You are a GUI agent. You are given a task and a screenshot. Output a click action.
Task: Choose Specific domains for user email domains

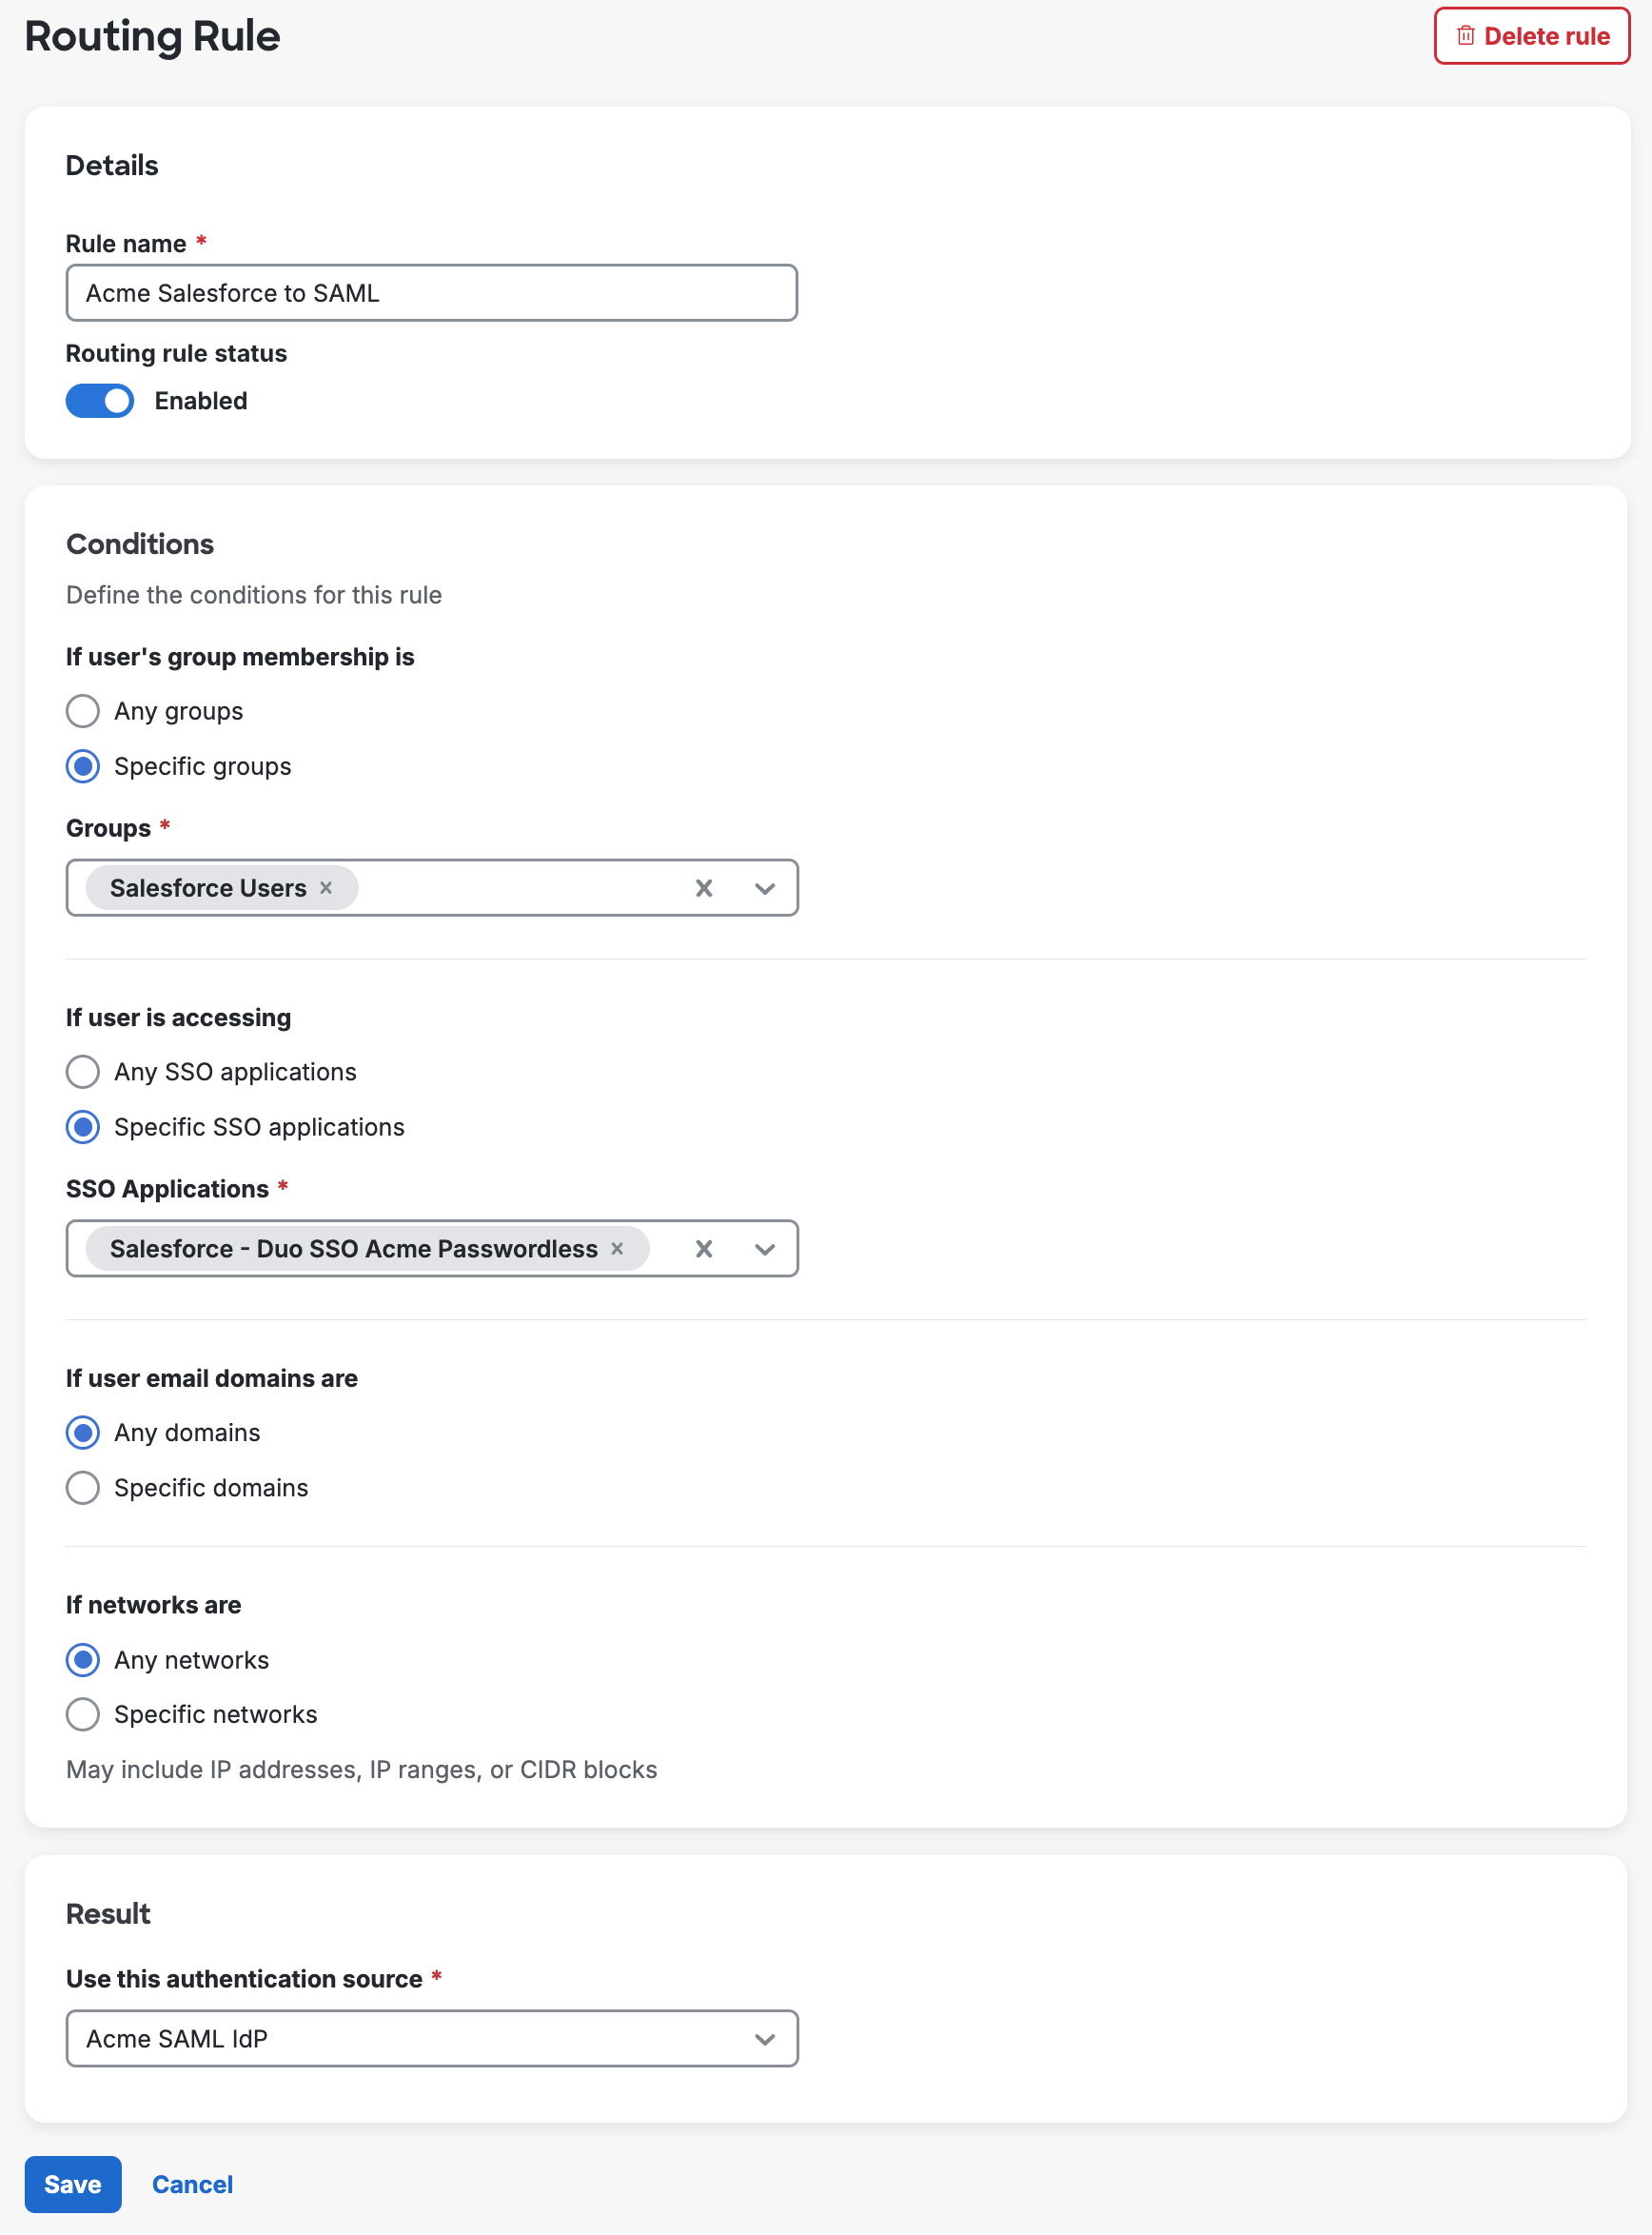pyautogui.click(x=83, y=1487)
